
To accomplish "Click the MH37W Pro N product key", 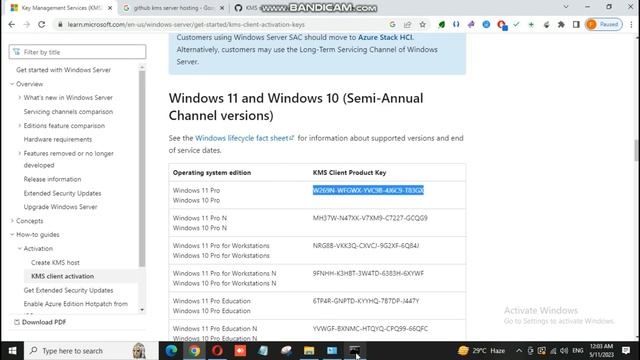I will click(x=370, y=218).
